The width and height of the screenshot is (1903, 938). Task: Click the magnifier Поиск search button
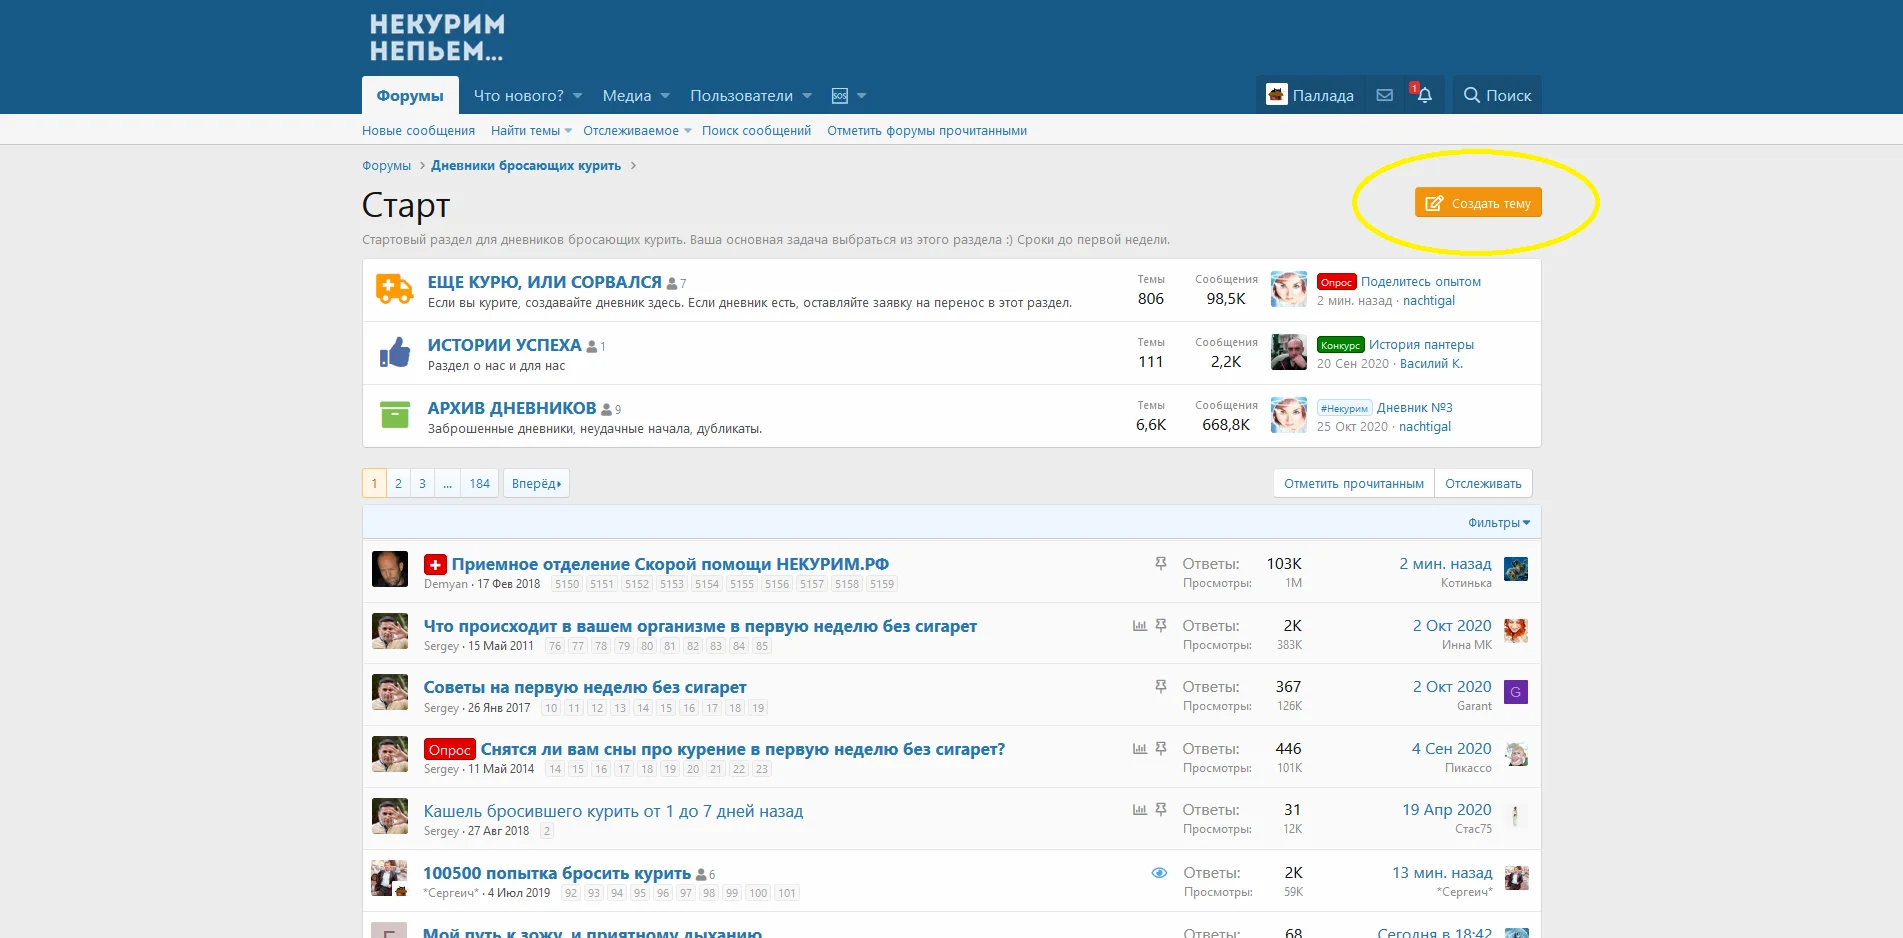[x=1497, y=95]
